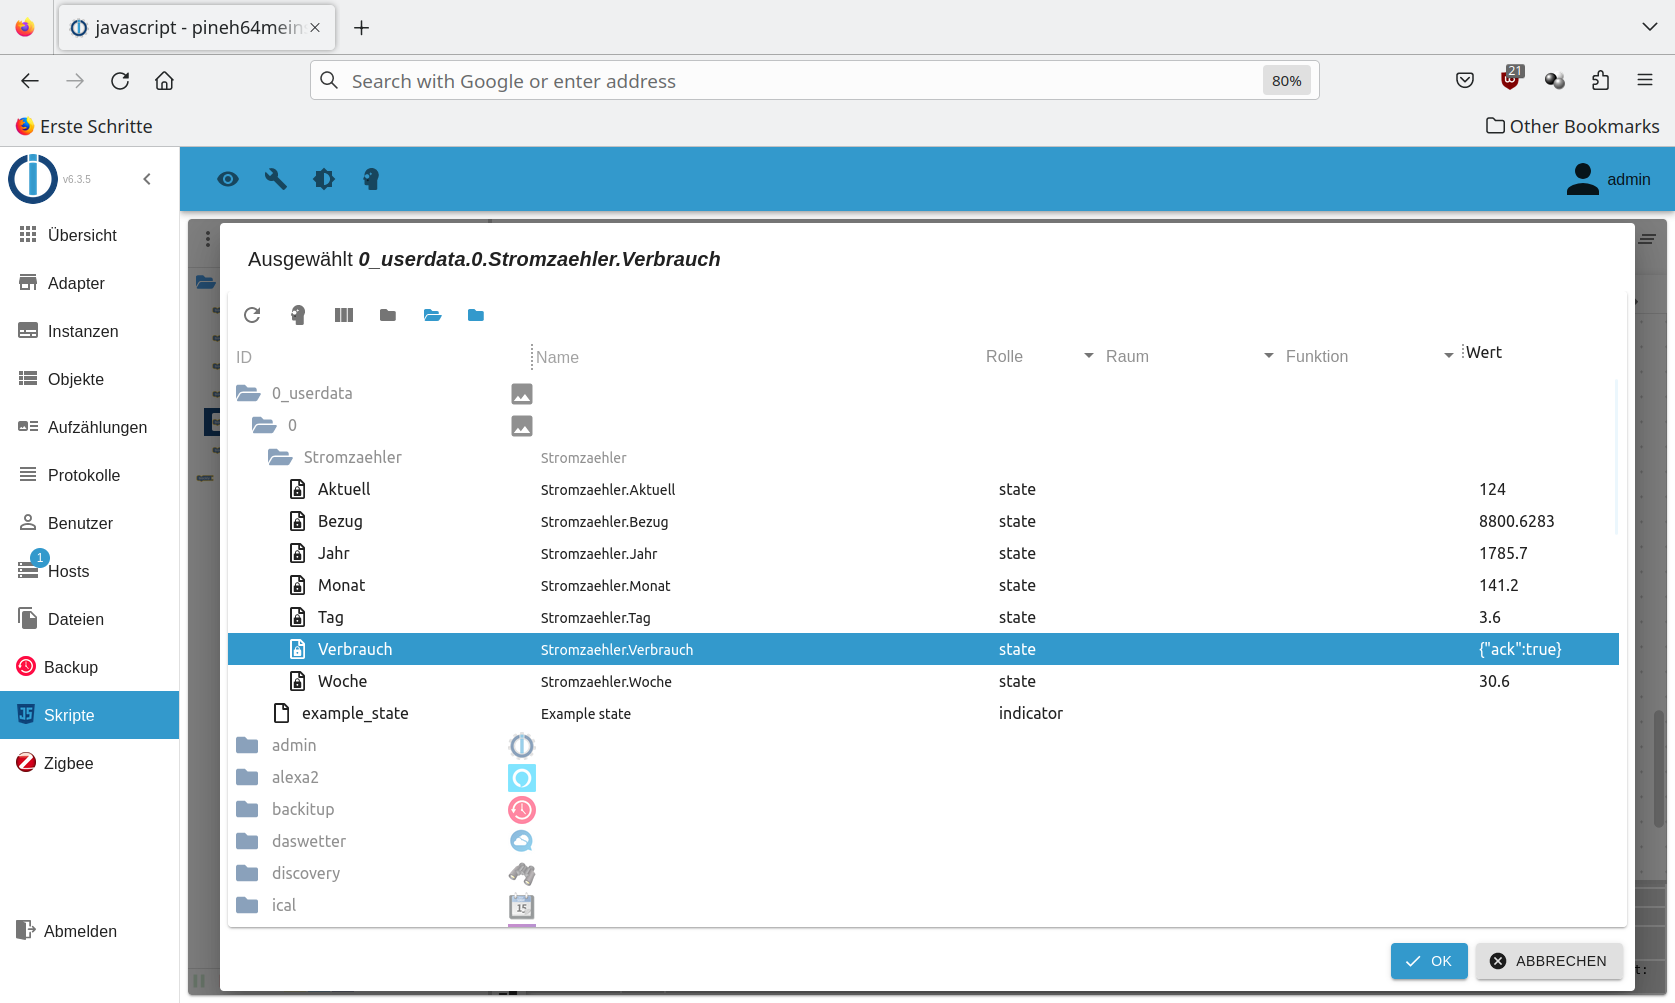
Task: Expand the backitup folder
Action: [x=247, y=809]
